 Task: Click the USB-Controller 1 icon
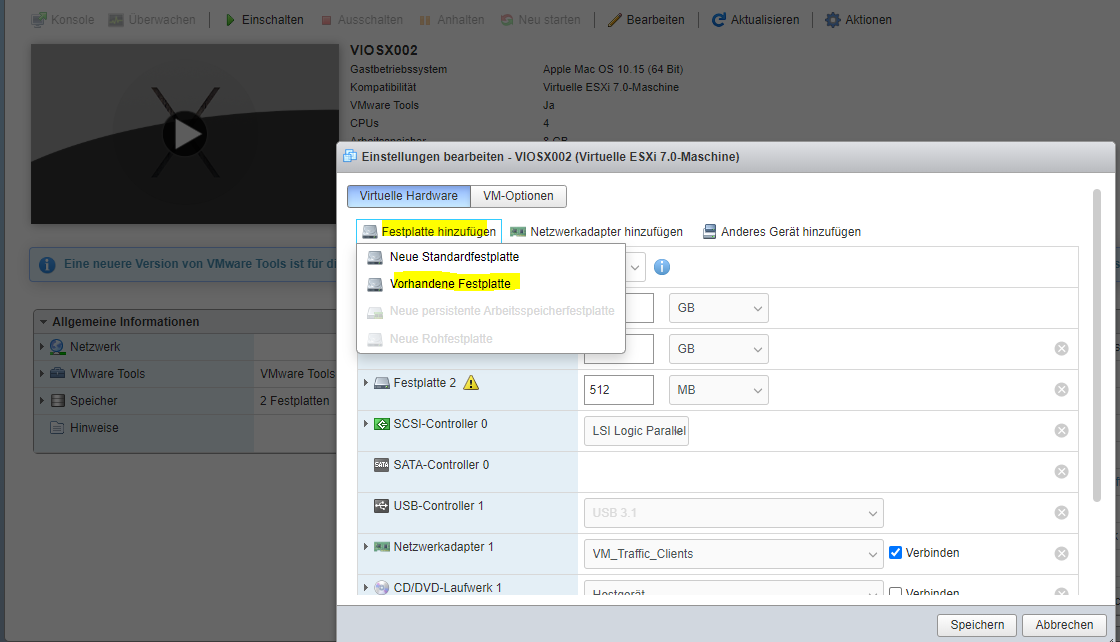tap(382, 506)
